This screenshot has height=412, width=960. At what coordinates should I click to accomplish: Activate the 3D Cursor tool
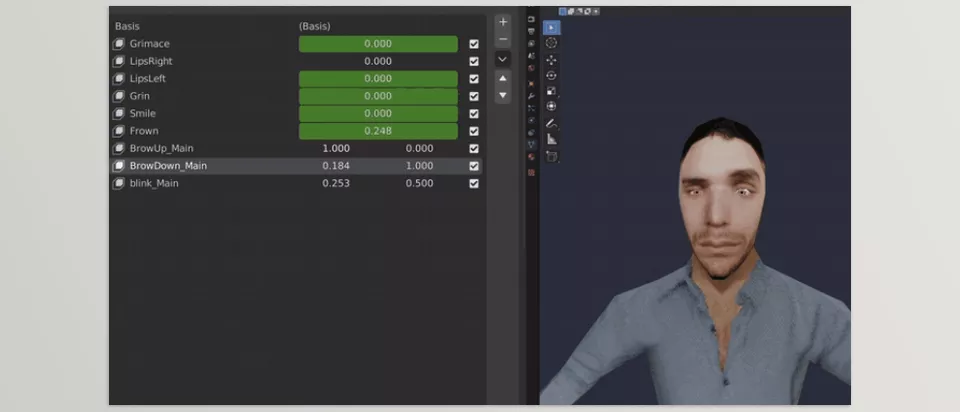click(551, 43)
